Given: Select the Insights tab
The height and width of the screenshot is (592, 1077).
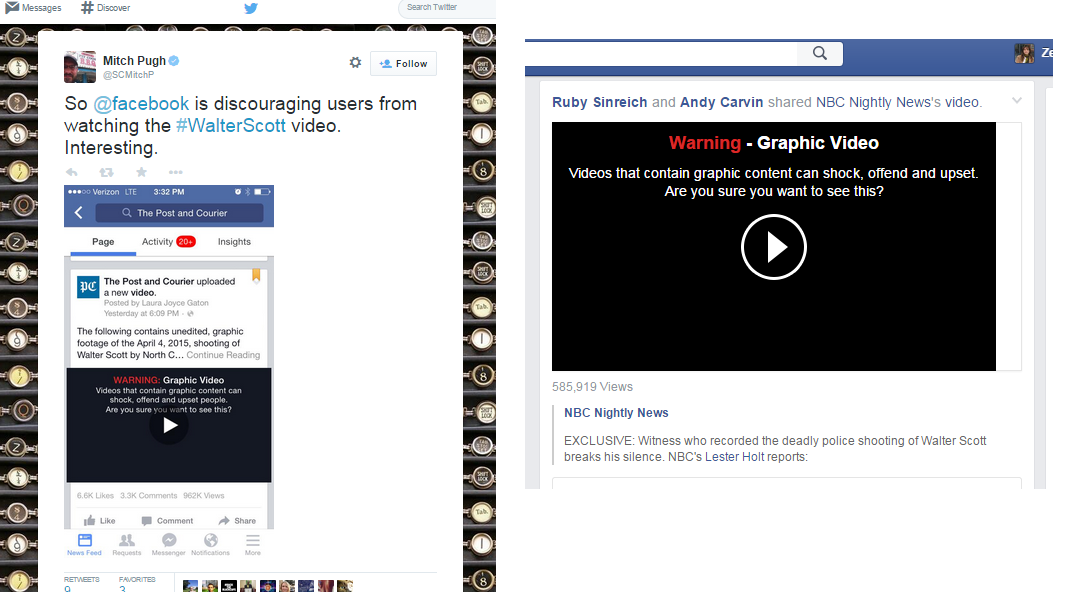Looking at the screenshot, I should coord(234,242).
